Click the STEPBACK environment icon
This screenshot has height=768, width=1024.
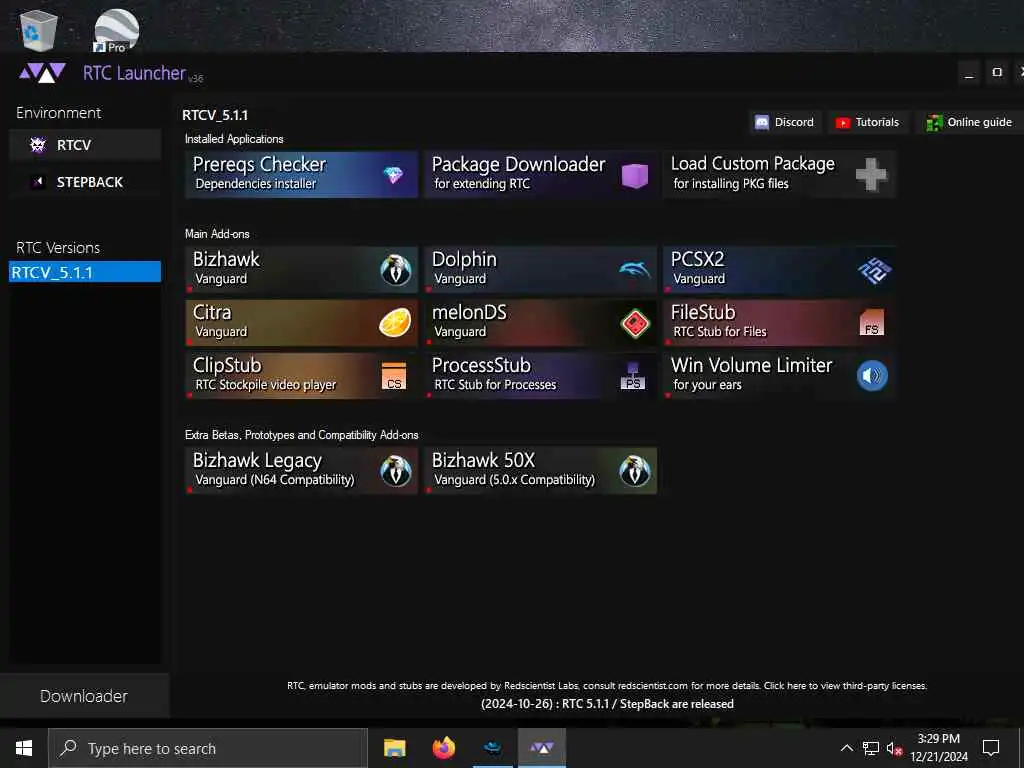tap(39, 182)
